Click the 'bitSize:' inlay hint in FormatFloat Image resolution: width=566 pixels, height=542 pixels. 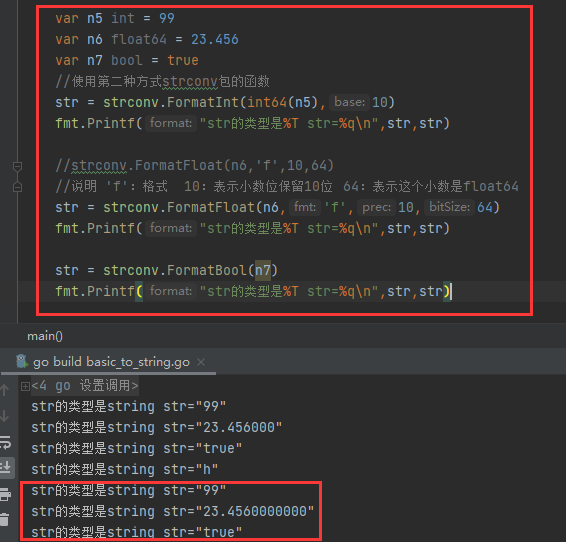(449, 207)
